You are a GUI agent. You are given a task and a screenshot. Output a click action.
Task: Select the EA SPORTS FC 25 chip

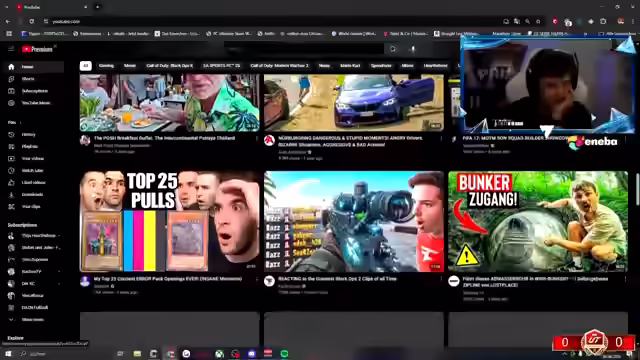click(x=222, y=66)
